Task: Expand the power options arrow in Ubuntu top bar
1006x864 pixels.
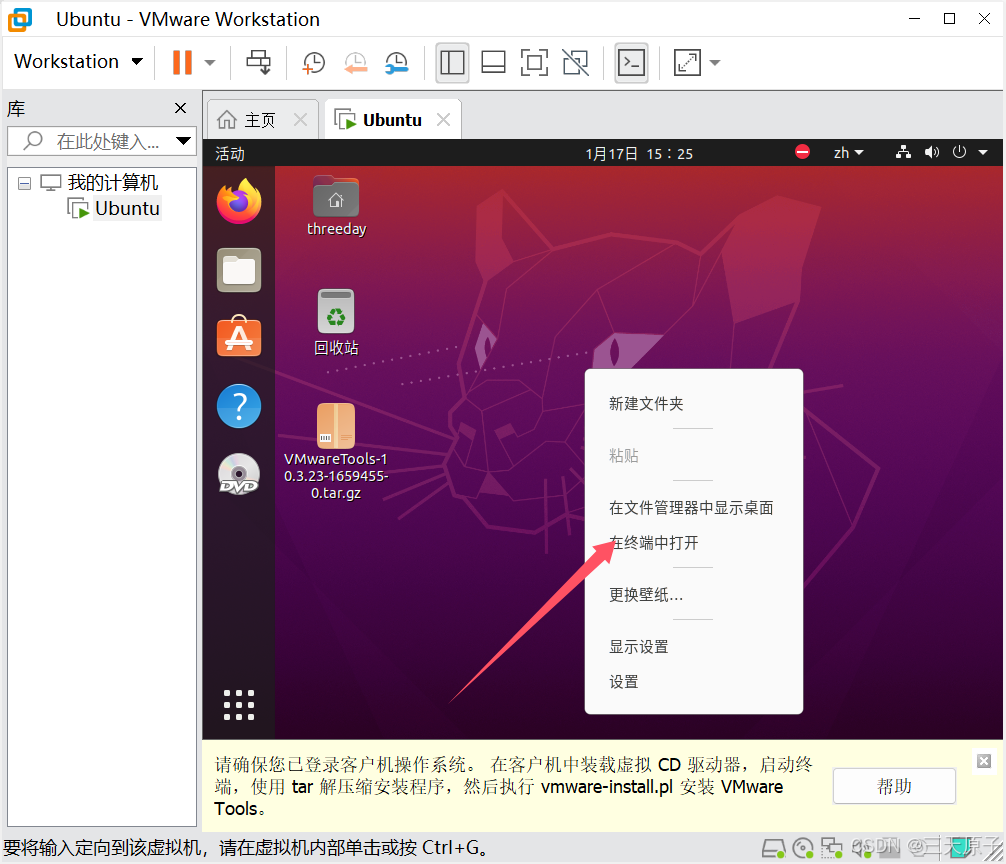Action: coord(984,152)
